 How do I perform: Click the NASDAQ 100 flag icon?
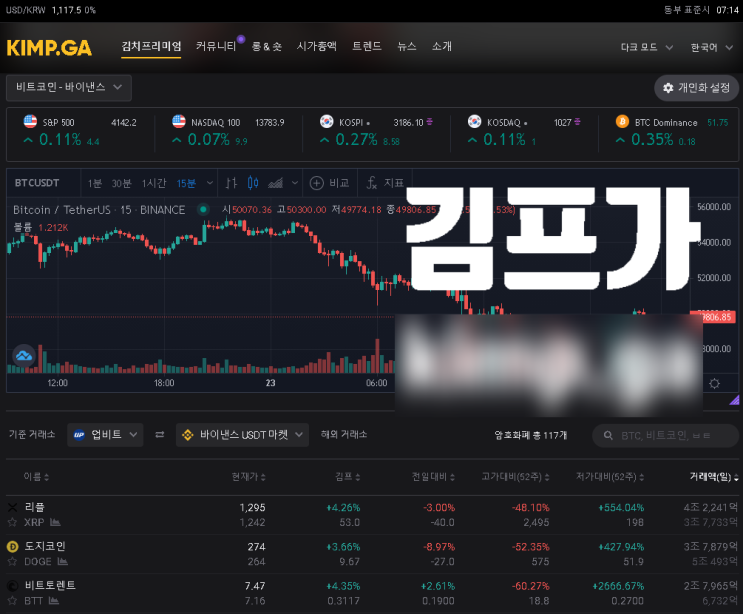click(179, 122)
